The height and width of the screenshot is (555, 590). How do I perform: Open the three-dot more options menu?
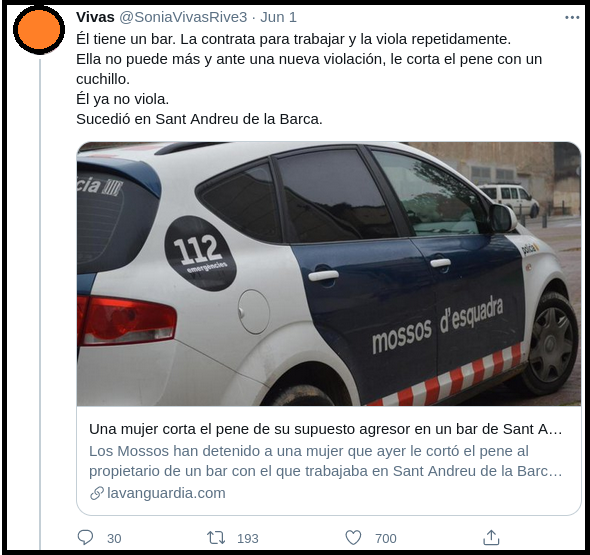572,17
